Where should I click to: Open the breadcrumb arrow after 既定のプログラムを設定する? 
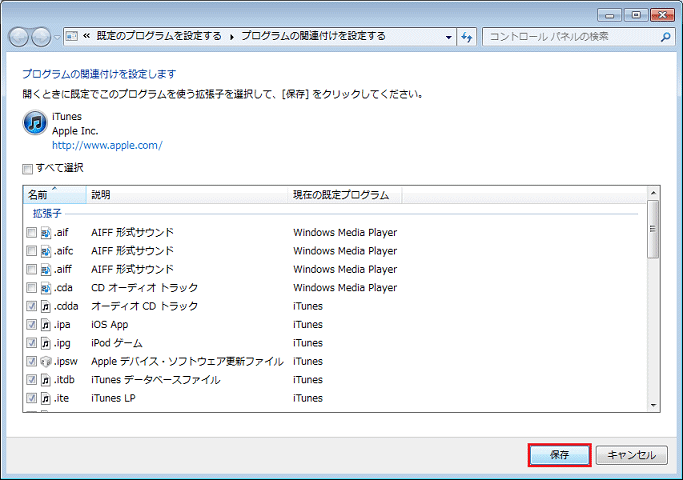click(x=232, y=37)
